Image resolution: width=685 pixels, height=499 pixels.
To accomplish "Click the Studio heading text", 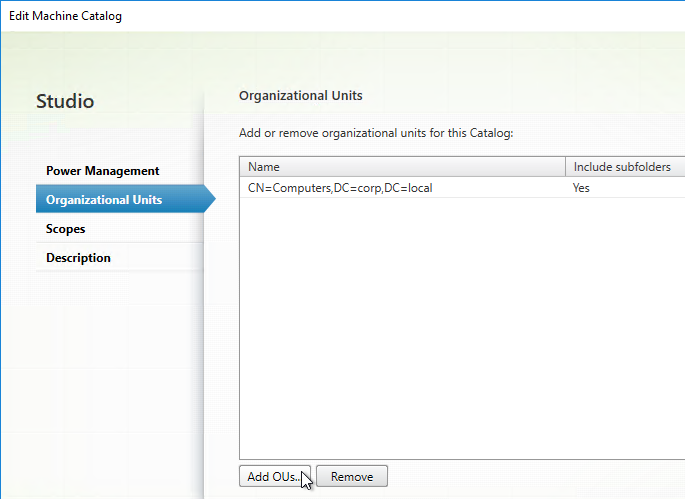I will tap(65, 101).
